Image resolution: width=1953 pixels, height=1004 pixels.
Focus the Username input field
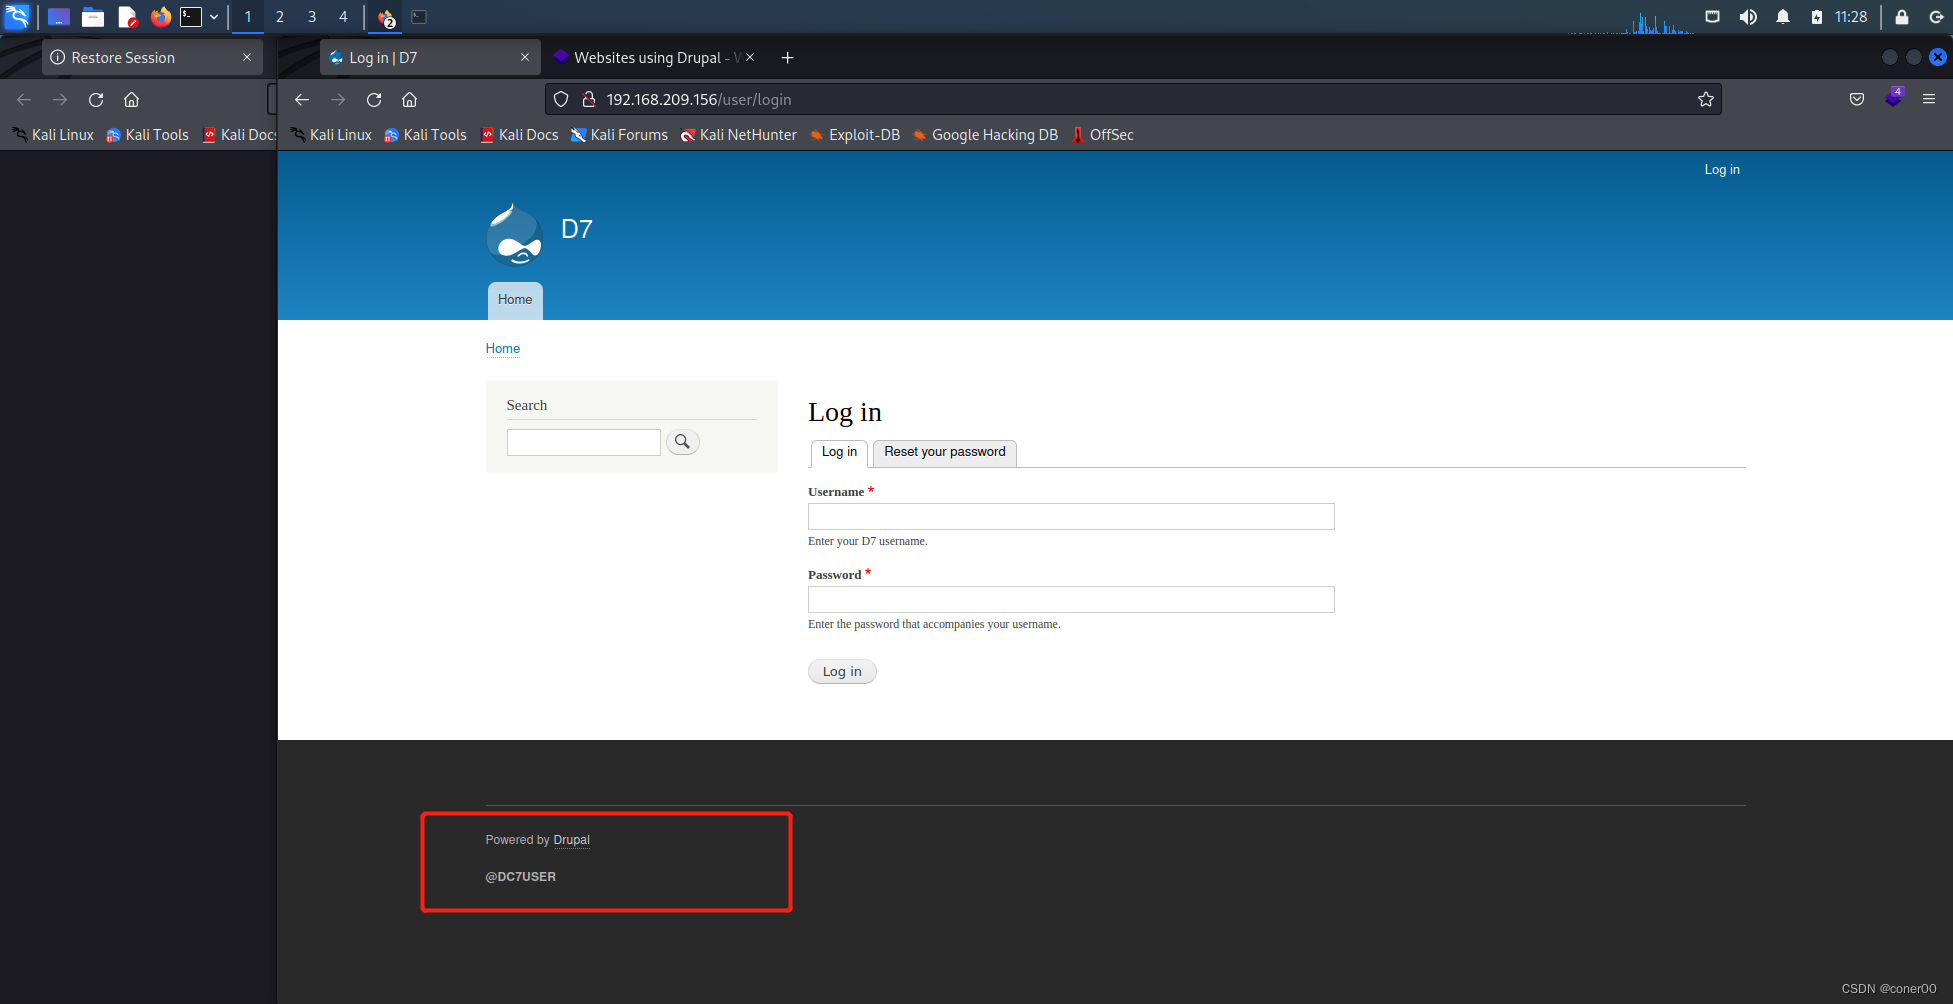1071,516
